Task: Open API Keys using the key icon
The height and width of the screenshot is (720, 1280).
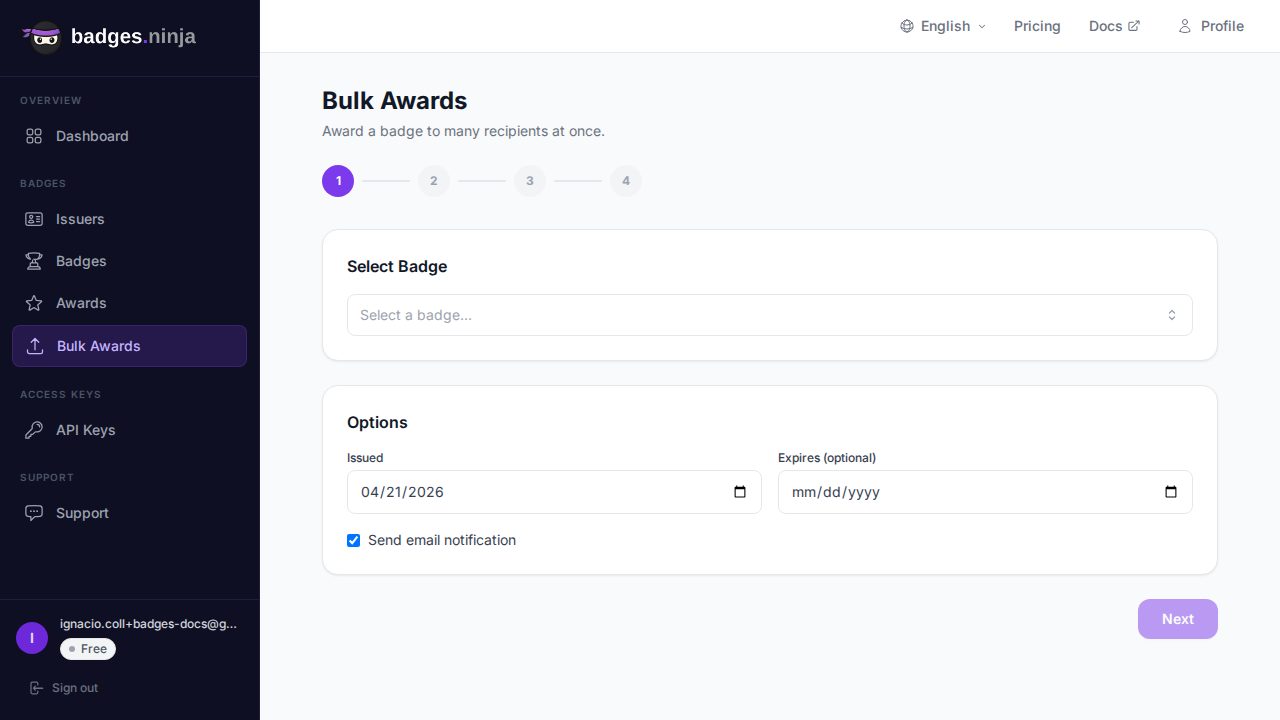Action: click(x=34, y=430)
